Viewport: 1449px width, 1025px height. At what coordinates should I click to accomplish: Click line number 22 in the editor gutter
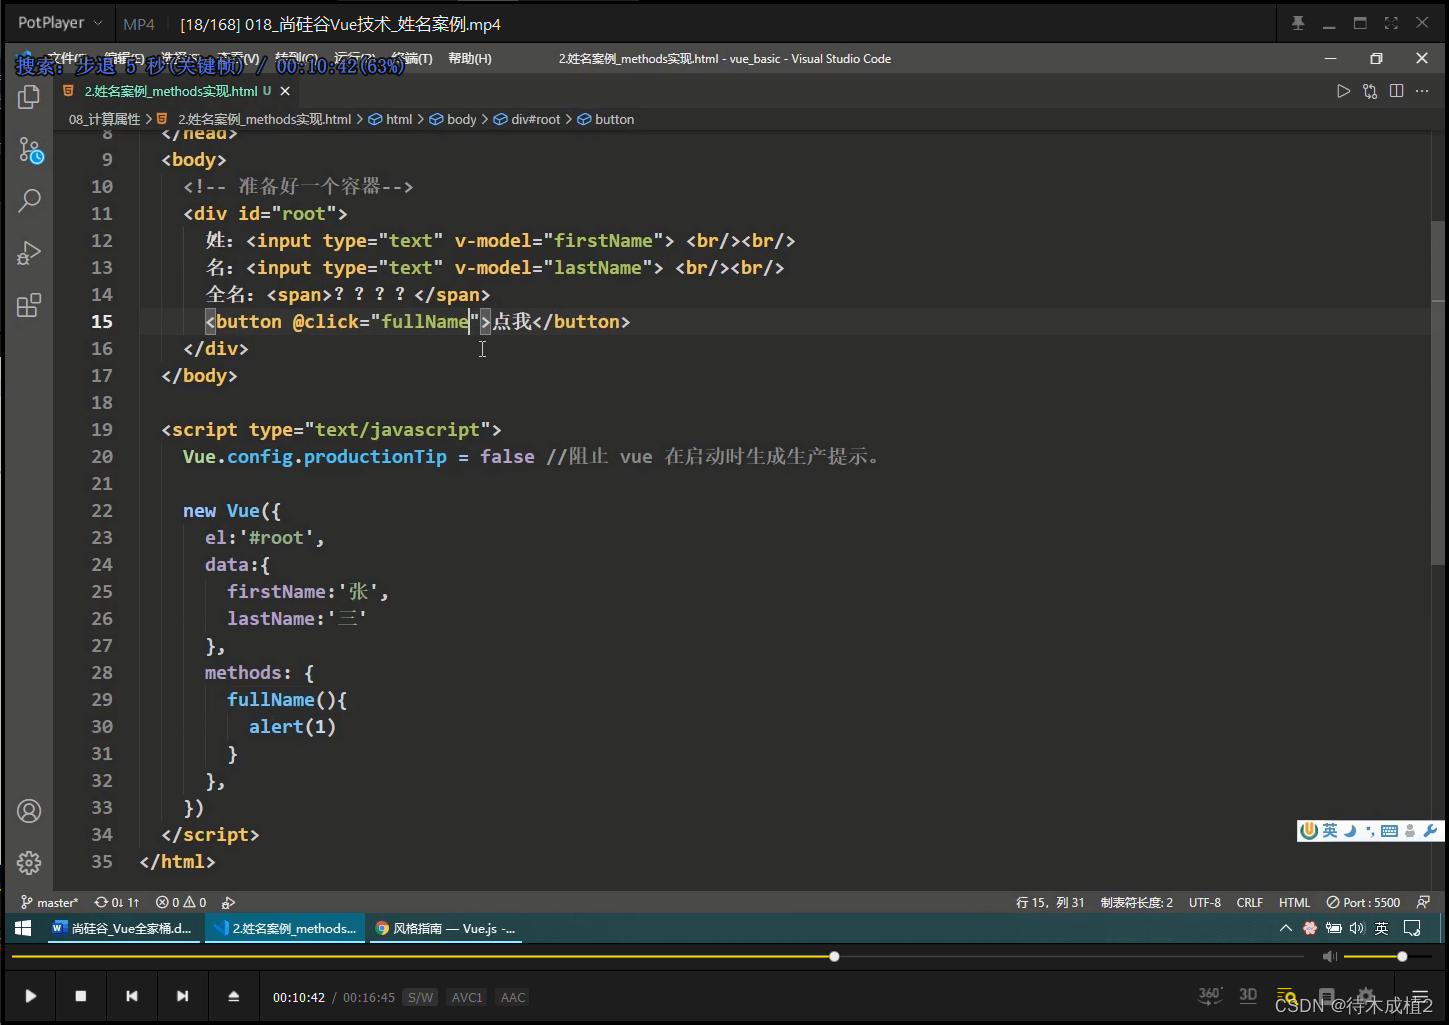(x=102, y=510)
